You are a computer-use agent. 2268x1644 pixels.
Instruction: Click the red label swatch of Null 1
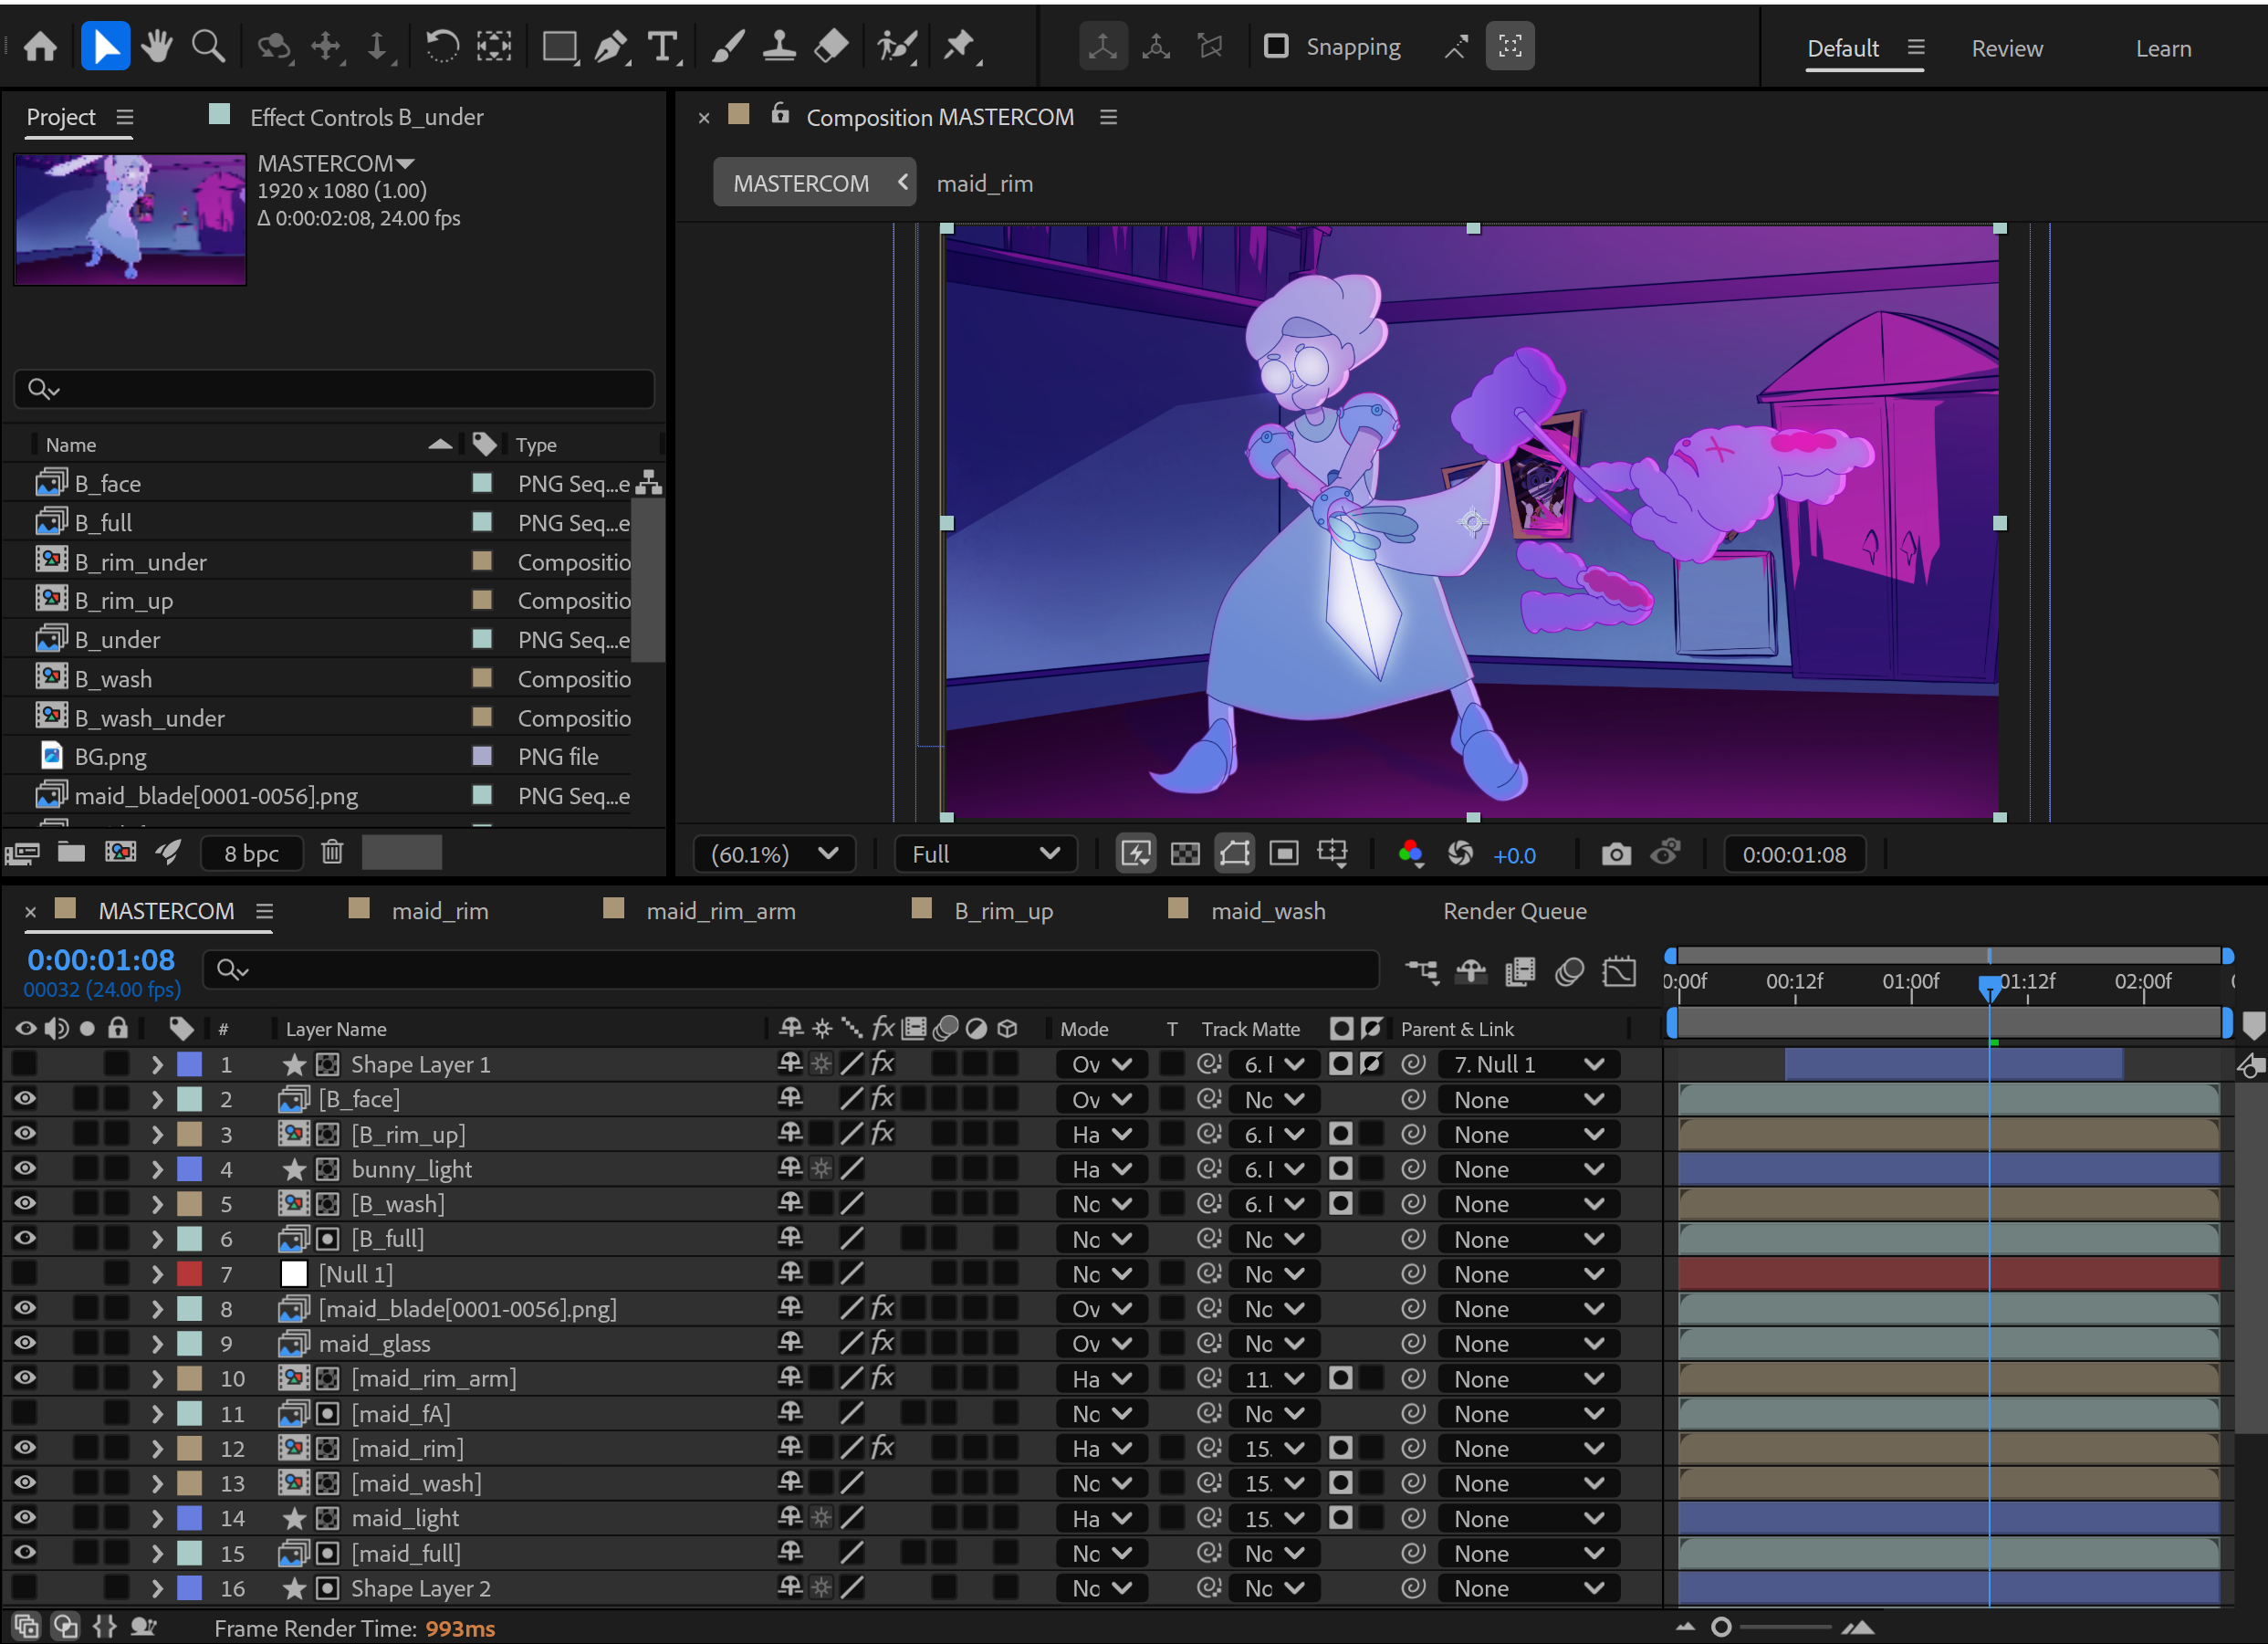point(189,1274)
